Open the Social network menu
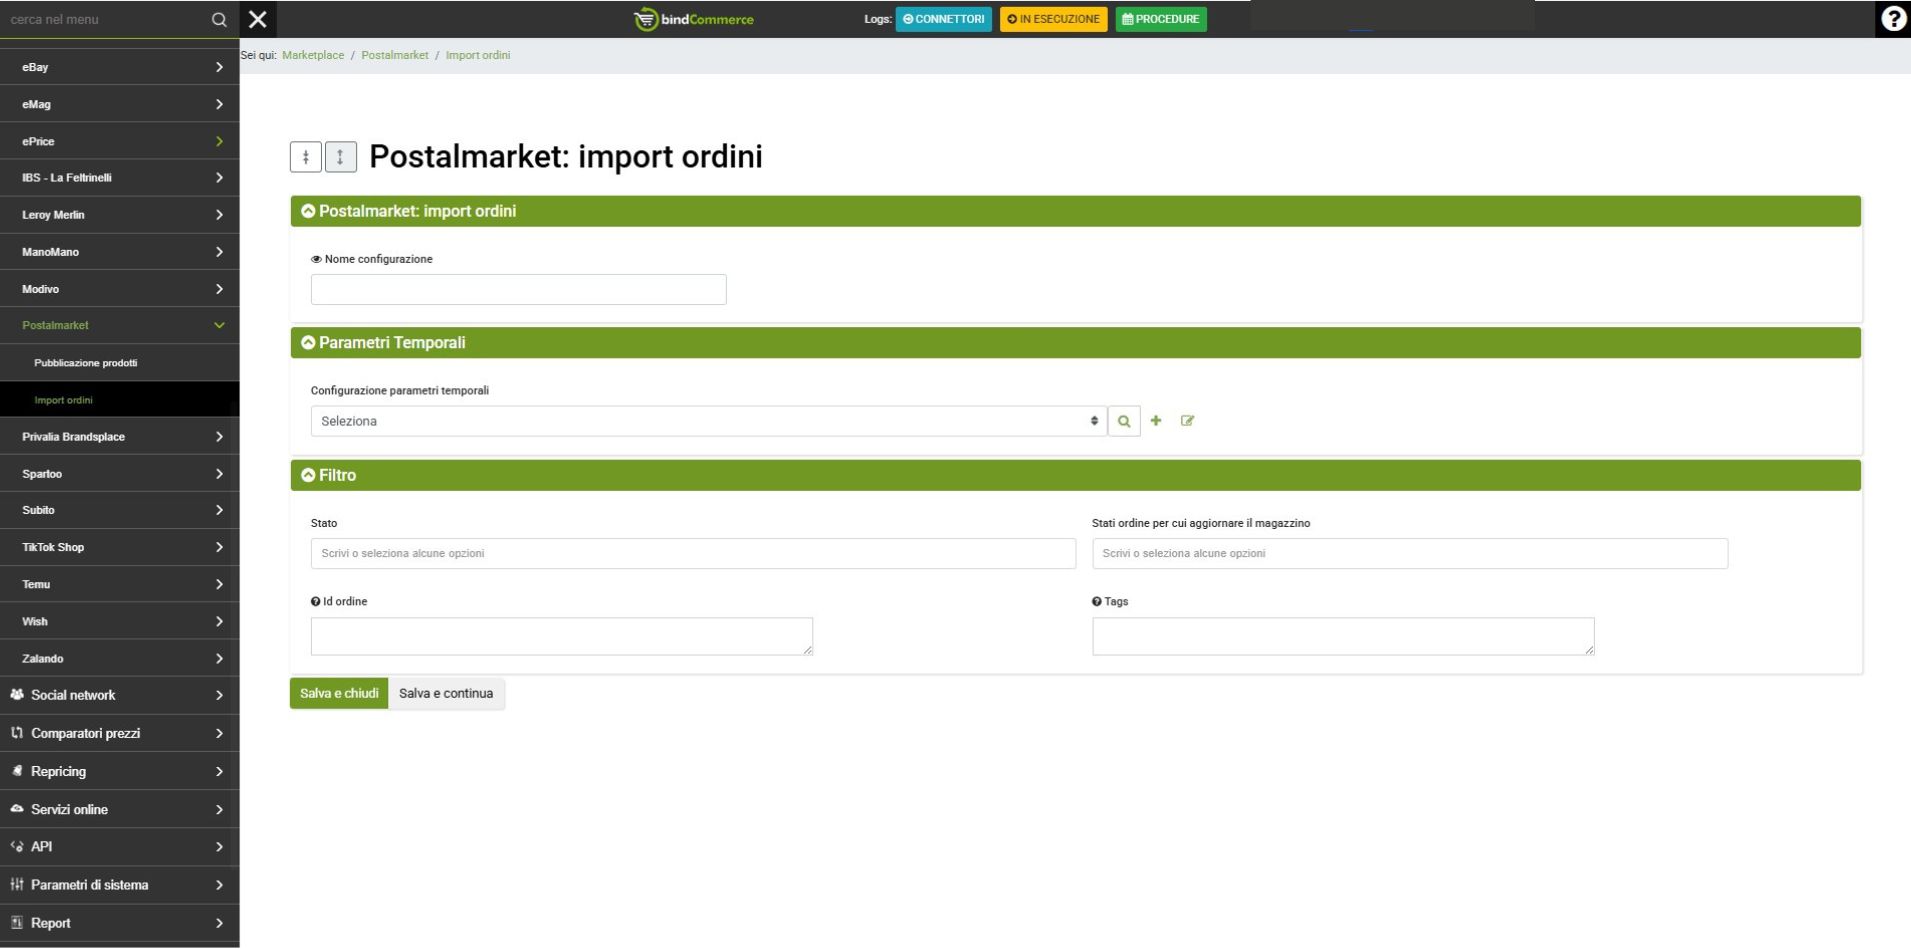The height and width of the screenshot is (949, 1911). [x=120, y=695]
